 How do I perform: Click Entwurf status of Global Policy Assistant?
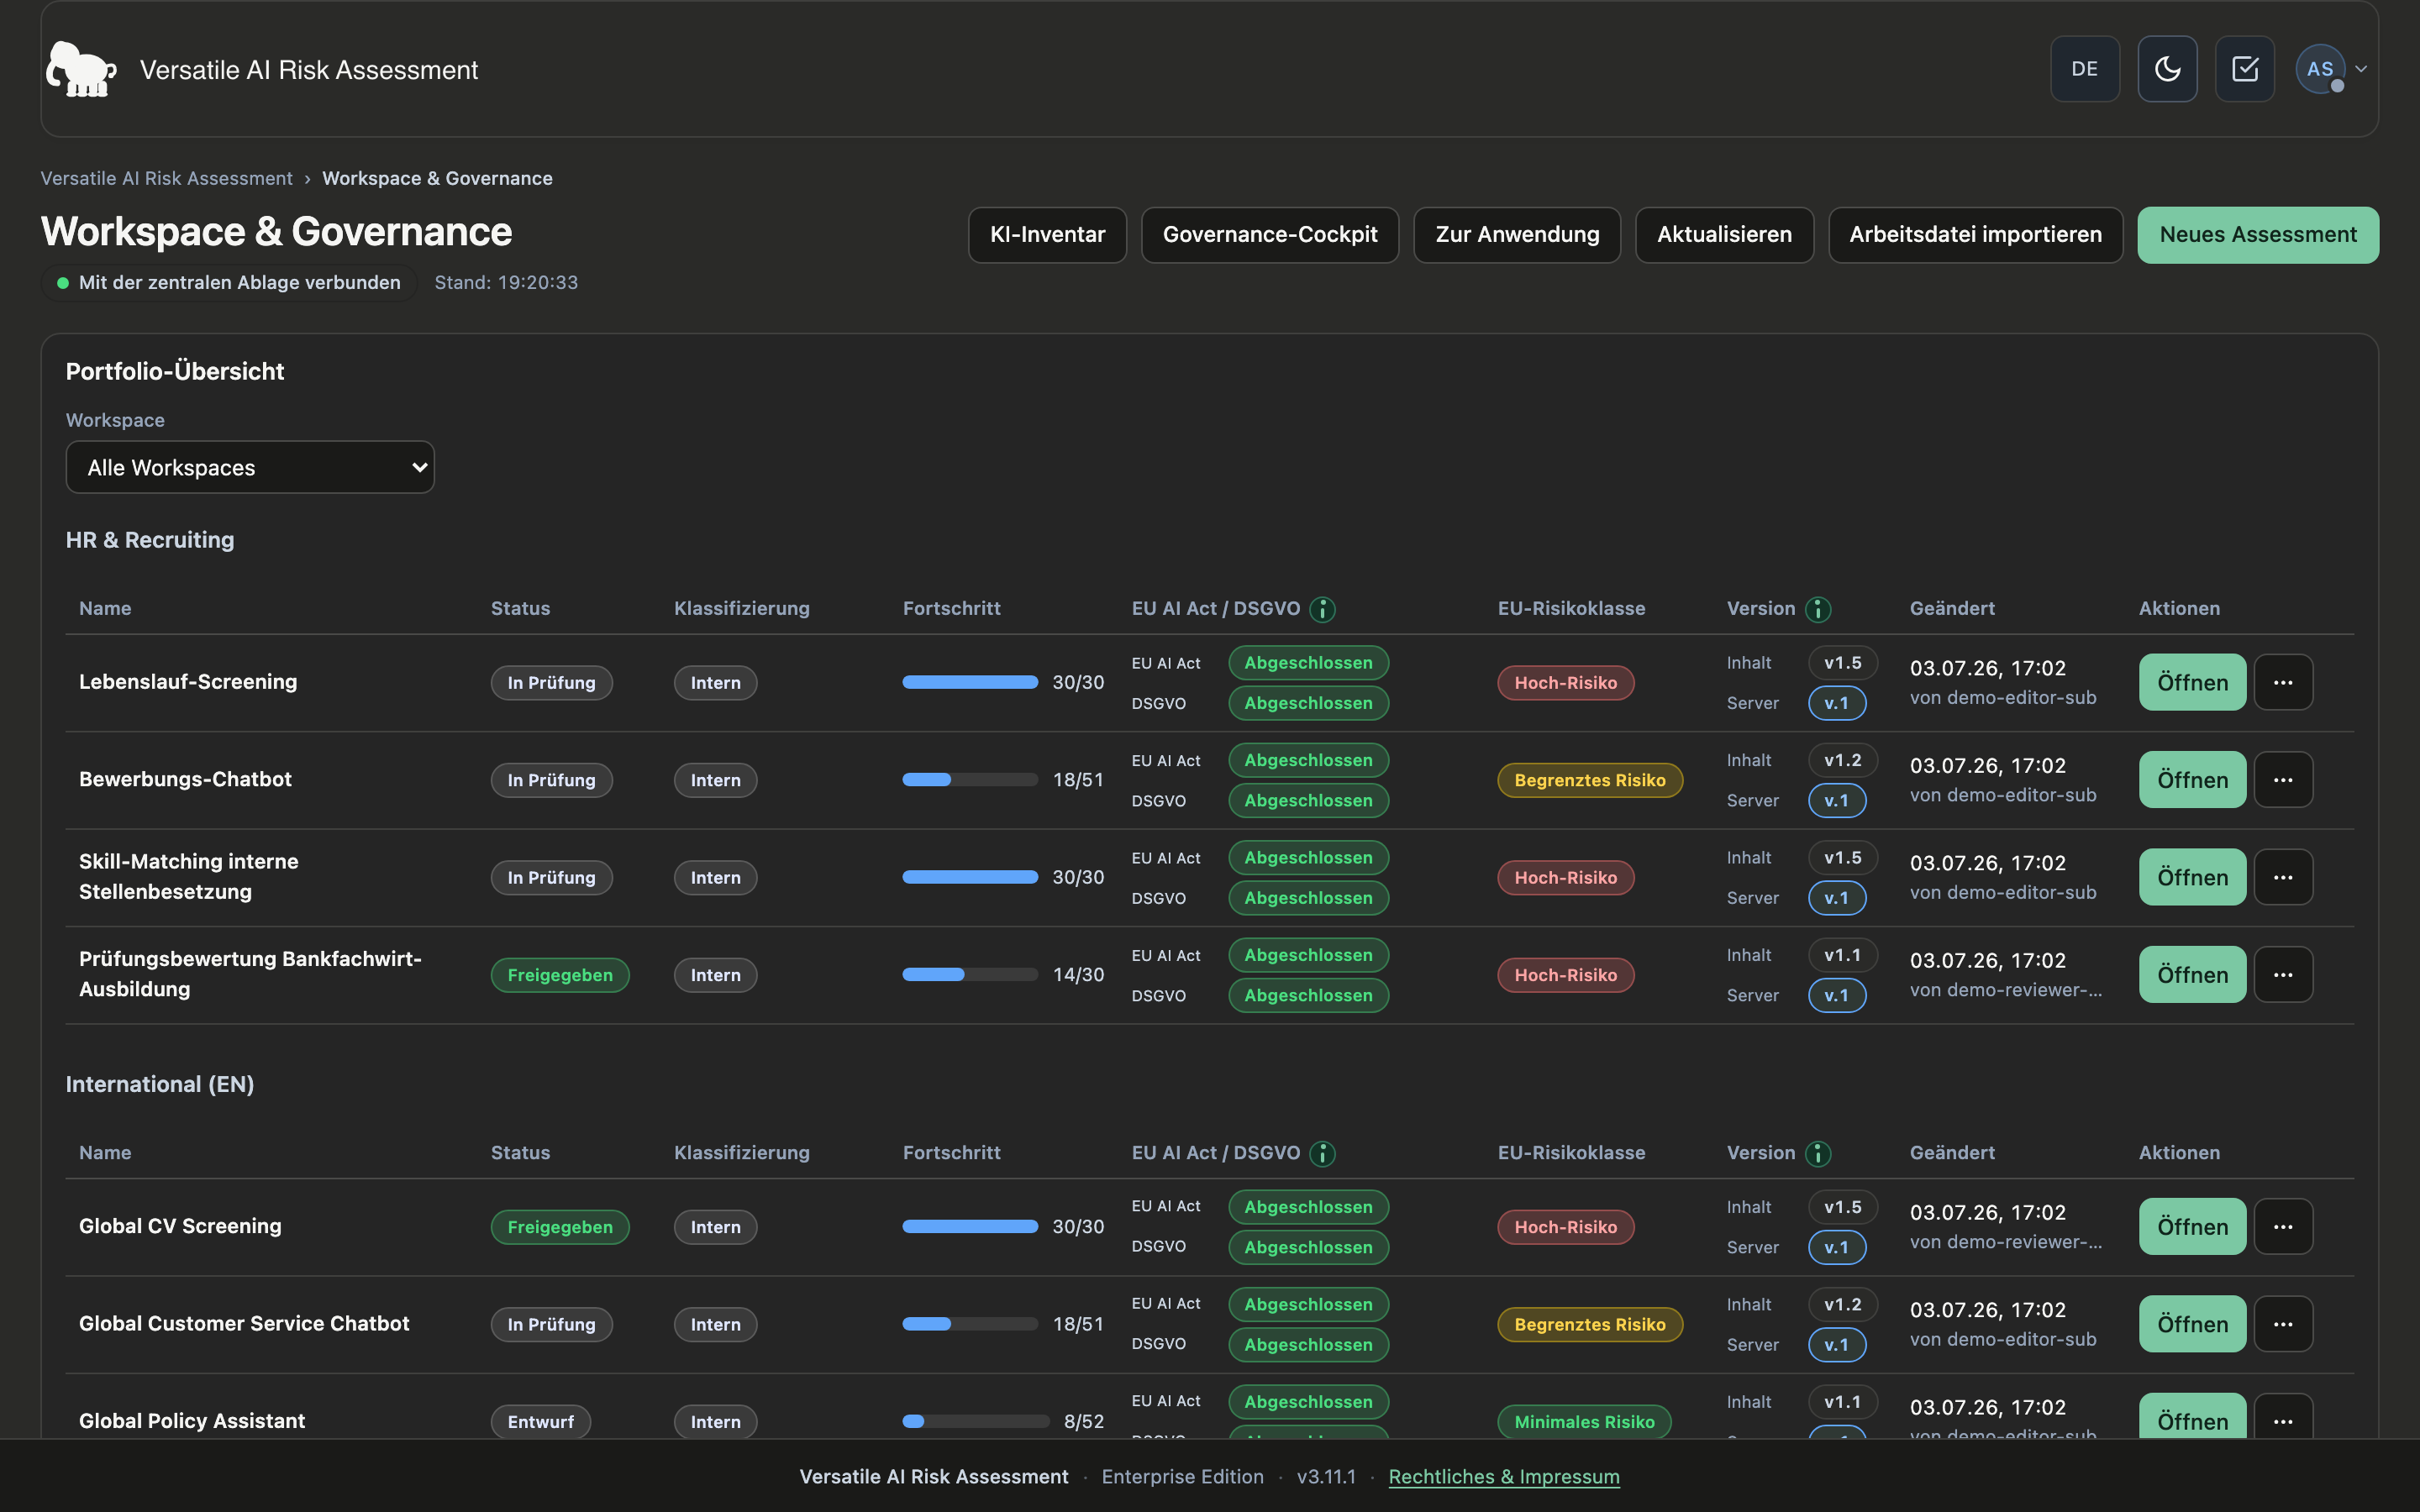pos(540,1421)
